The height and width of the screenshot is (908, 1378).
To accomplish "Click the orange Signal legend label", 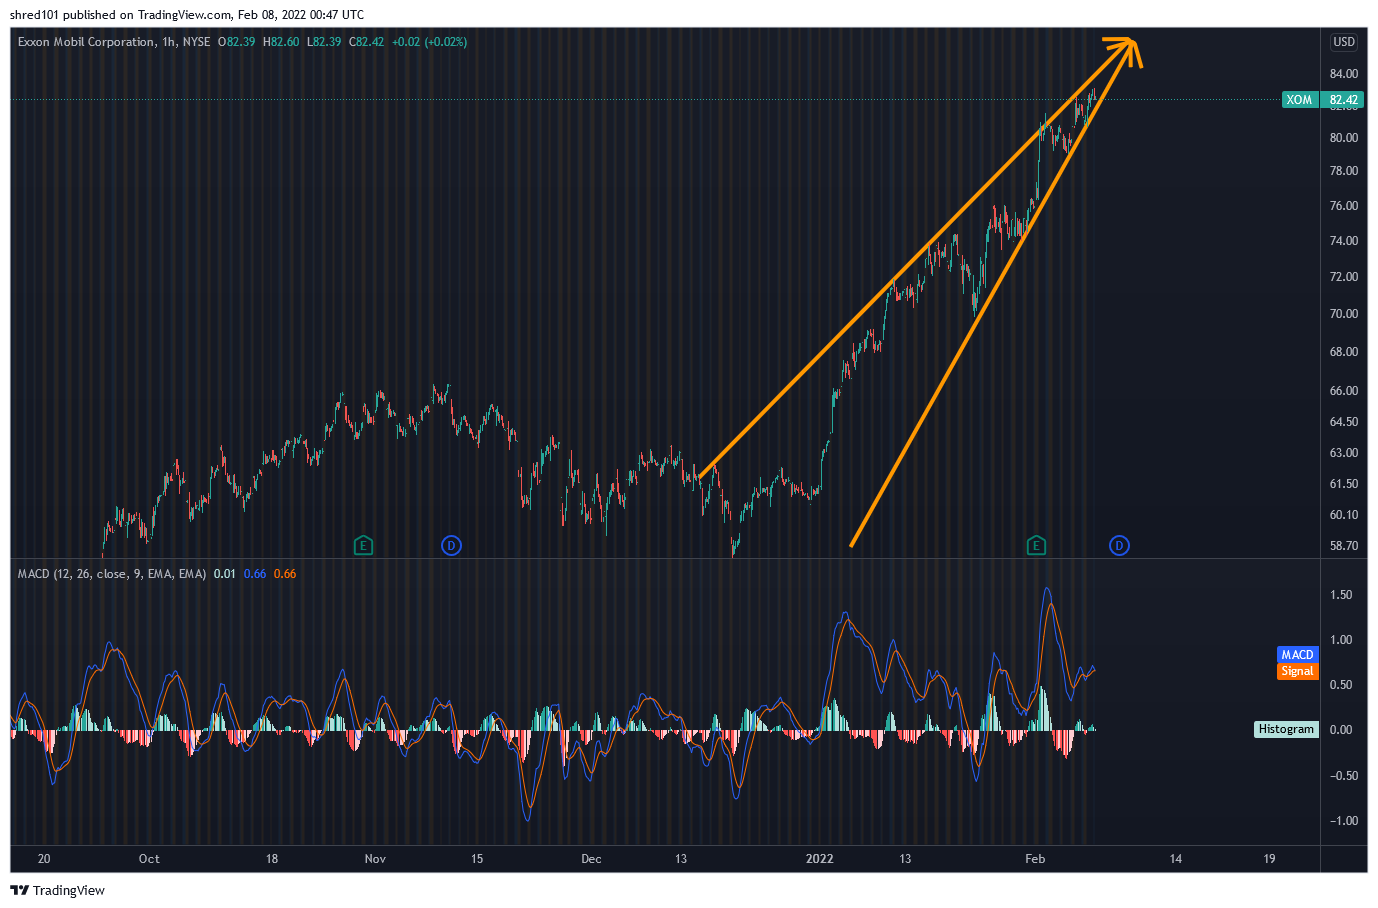I will coord(1298,672).
